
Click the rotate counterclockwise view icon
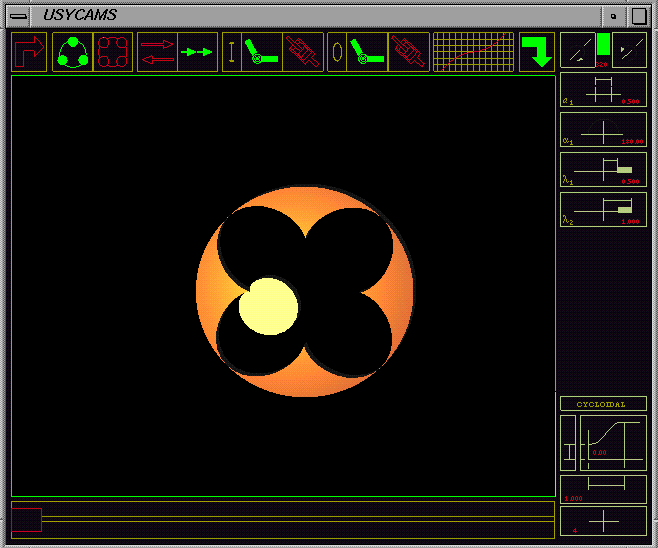point(578,50)
